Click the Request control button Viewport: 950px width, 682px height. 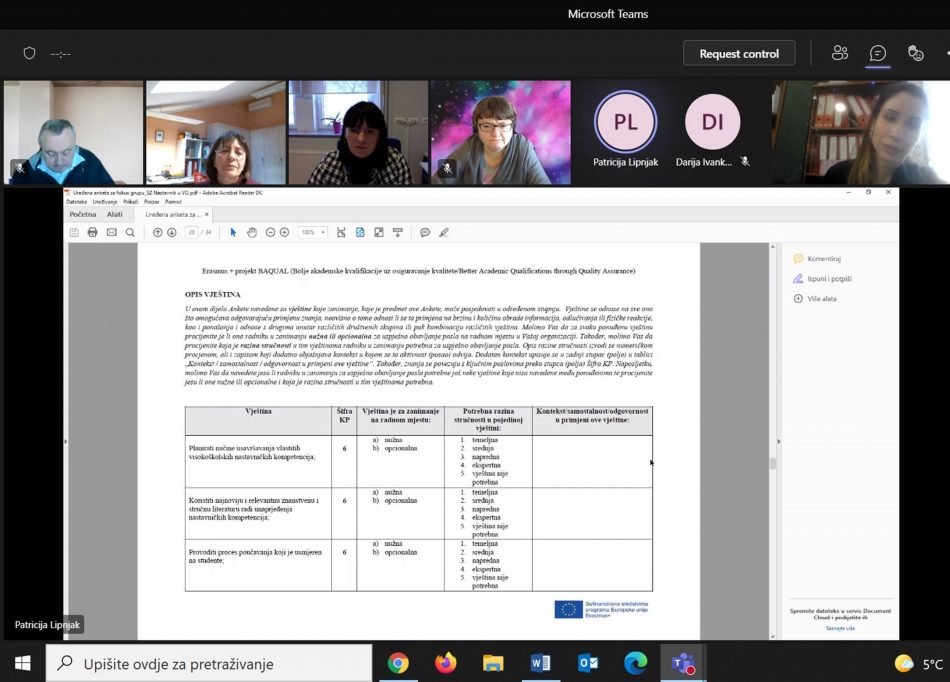(738, 53)
